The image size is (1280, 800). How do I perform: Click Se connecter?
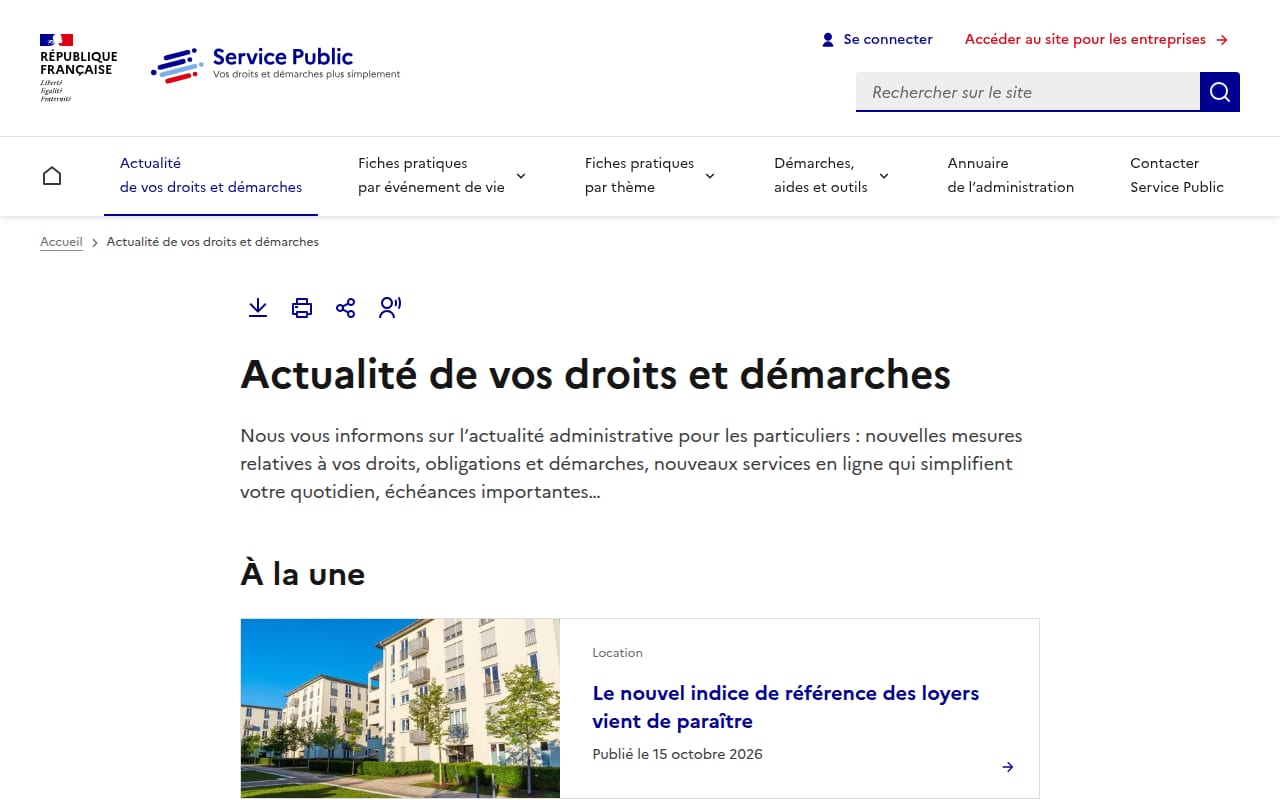pos(877,40)
